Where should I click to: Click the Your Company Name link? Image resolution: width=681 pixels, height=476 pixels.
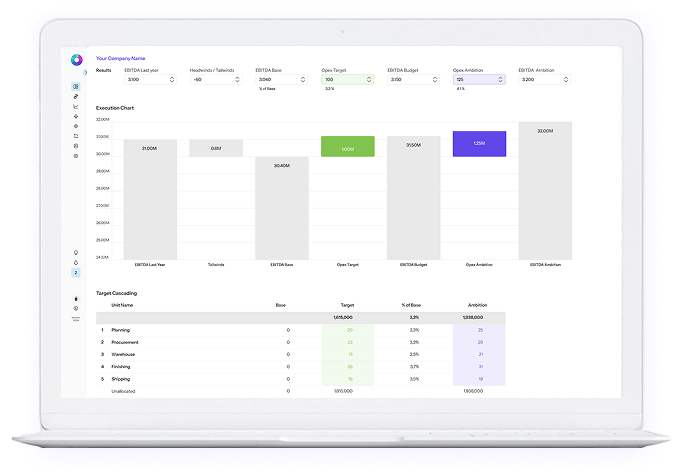(x=120, y=59)
